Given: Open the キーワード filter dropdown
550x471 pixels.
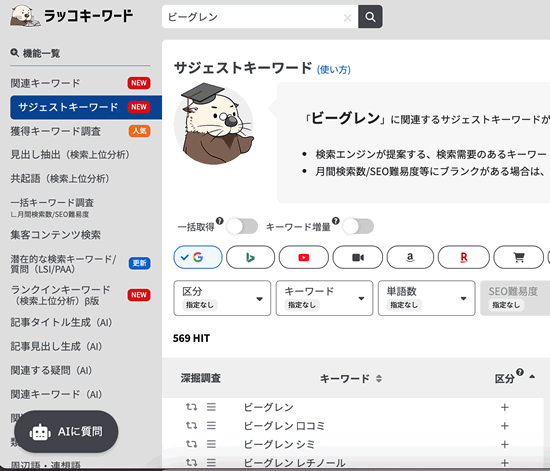Looking at the screenshot, I should [324, 298].
